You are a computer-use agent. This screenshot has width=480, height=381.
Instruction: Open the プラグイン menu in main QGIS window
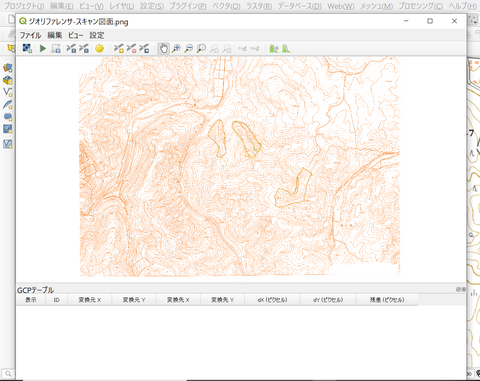[188, 6]
